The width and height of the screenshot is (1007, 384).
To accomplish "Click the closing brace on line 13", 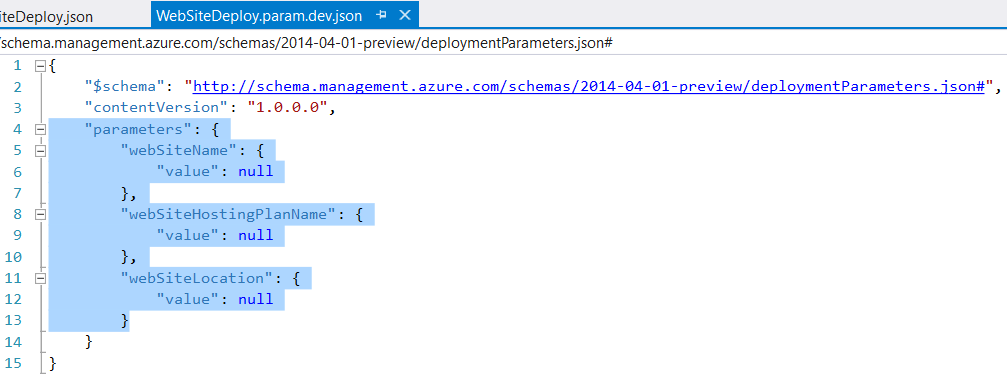I will click(x=125, y=320).
